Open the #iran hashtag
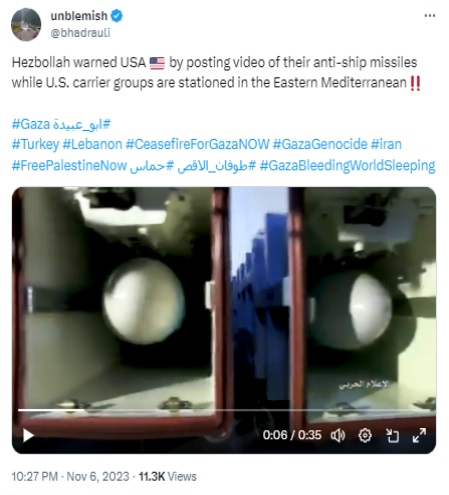449x495 pixels. (x=386, y=145)
